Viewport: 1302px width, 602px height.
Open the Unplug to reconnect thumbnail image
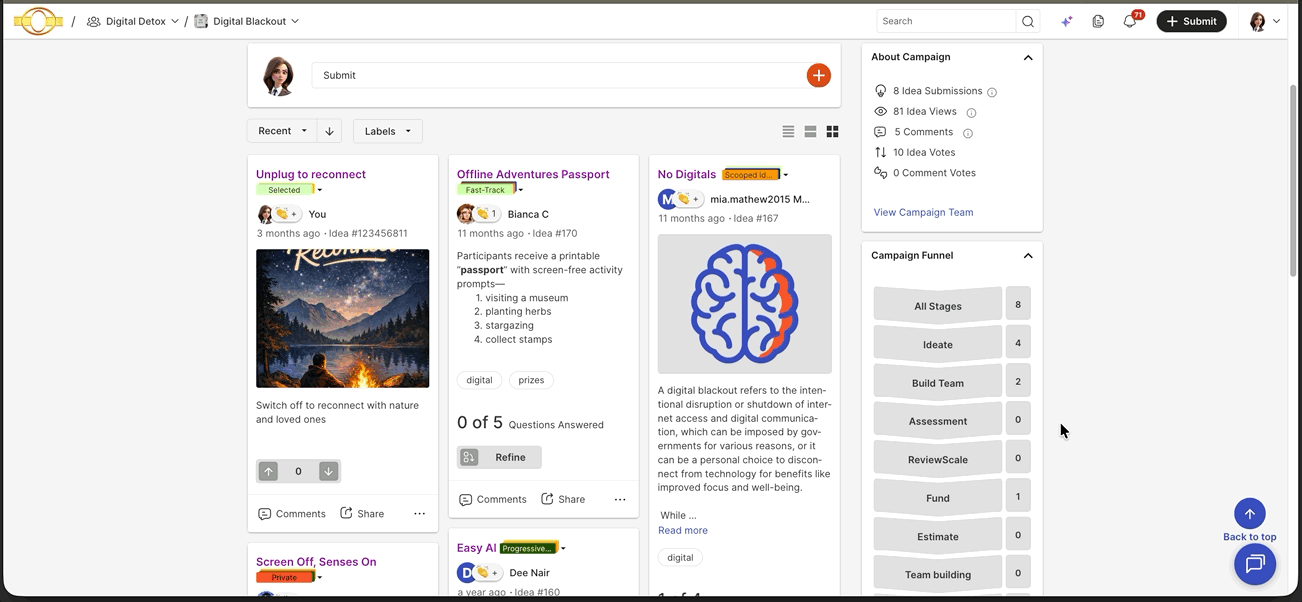pos(342,318)
